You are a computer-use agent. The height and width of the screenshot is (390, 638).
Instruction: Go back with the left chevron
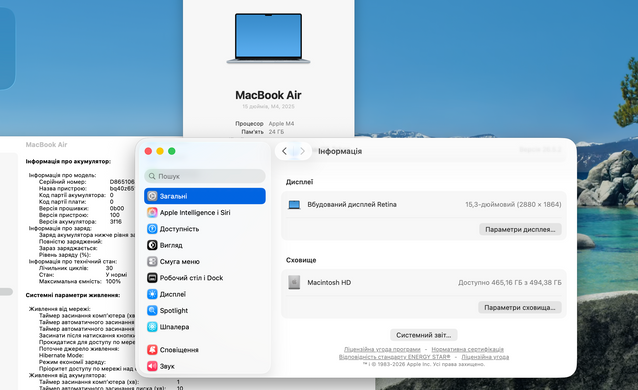tap(284, 151)
